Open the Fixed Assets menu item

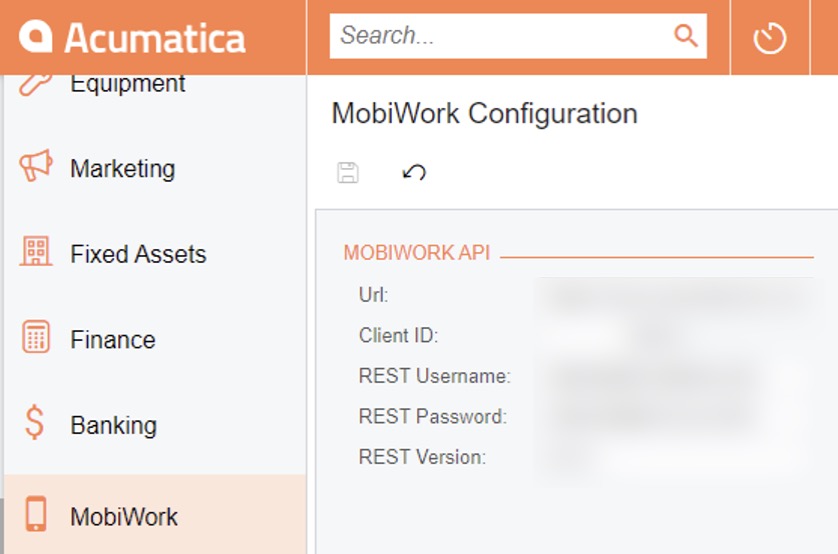pyautogui.click(x=138, y=254)
